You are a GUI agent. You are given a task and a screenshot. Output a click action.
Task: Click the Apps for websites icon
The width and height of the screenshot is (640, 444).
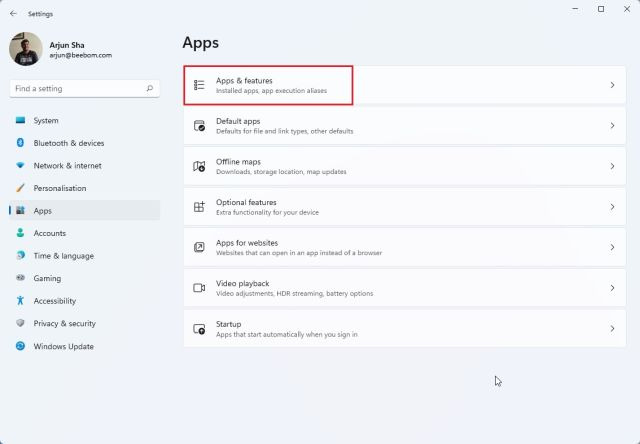coord(199,247)
